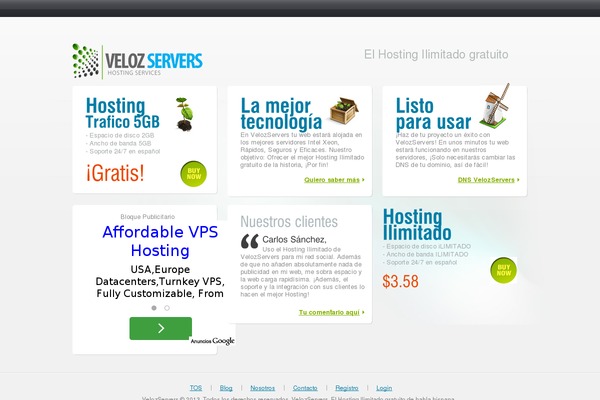The height and width of the screenshot is (400, 600).
Task: Click the 'La mejor tecnología' heading
Action: 281,114
